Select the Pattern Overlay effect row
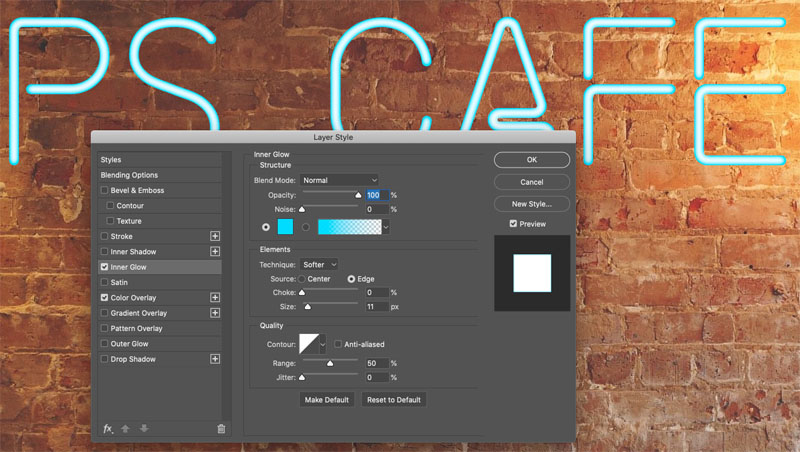Screen dimensions: 800x452 pyautogui.click(x=160, y=329)
